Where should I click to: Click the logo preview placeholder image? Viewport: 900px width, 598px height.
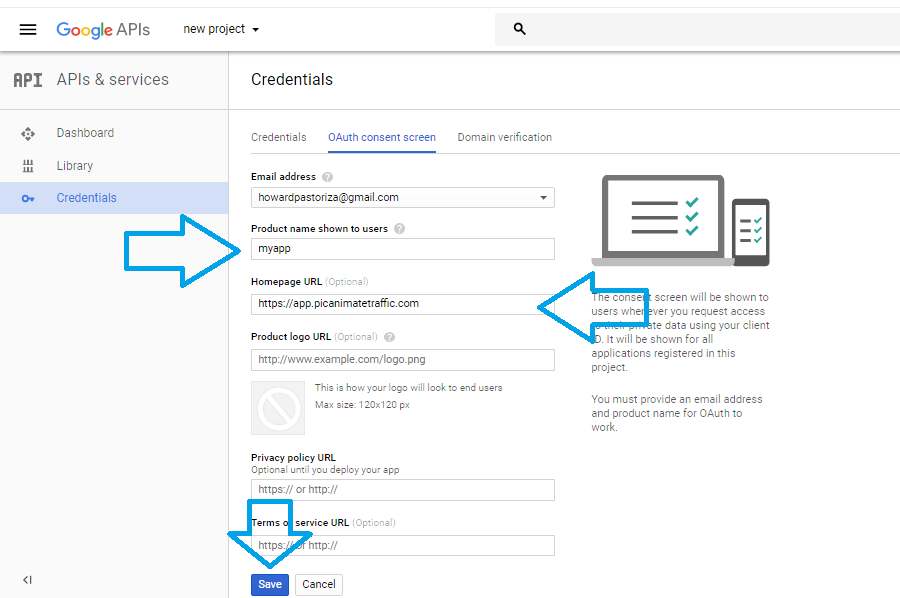(x=278, y=408)
